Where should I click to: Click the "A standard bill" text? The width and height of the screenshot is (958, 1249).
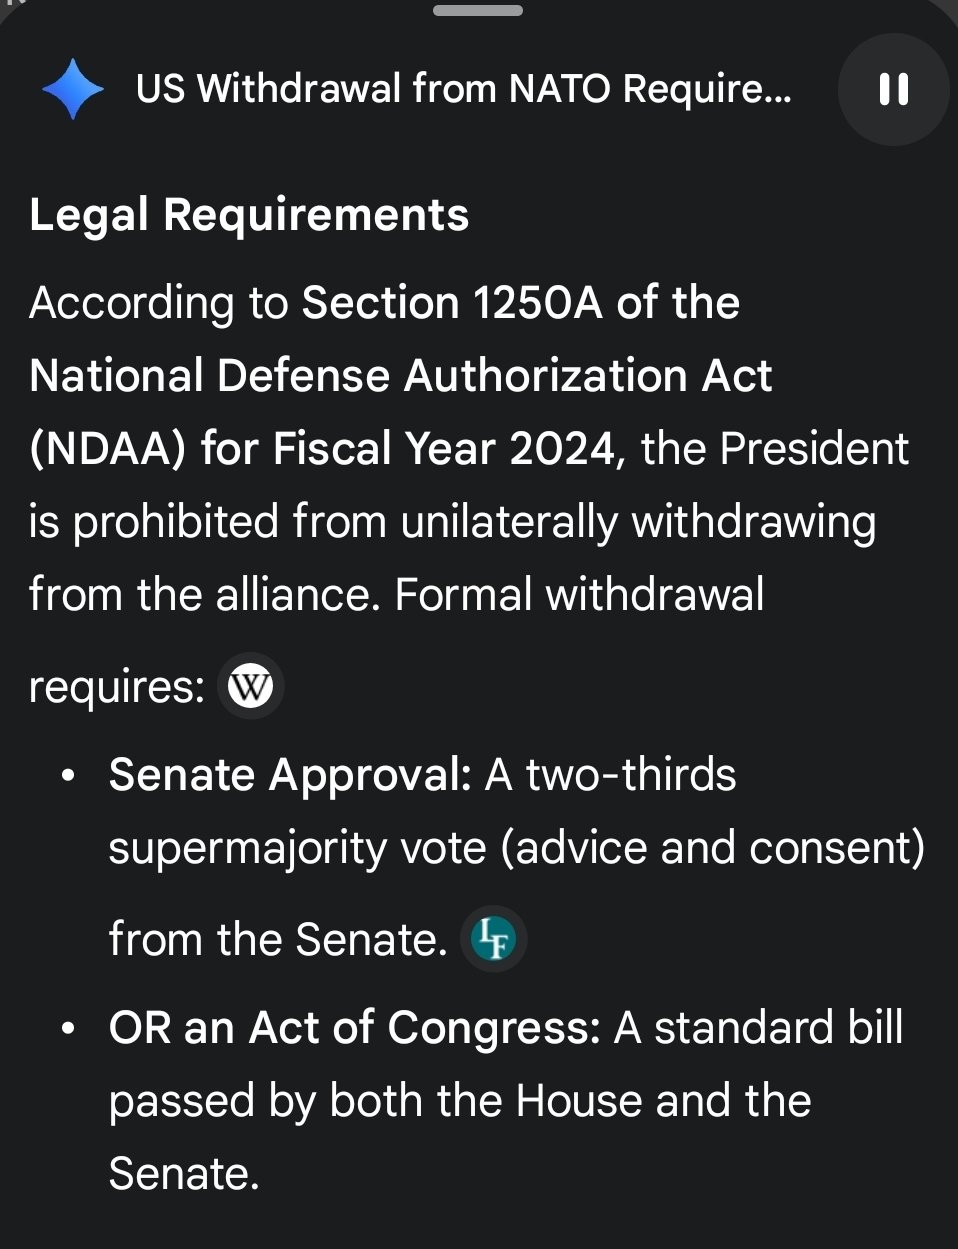(x=759, y=1028)
